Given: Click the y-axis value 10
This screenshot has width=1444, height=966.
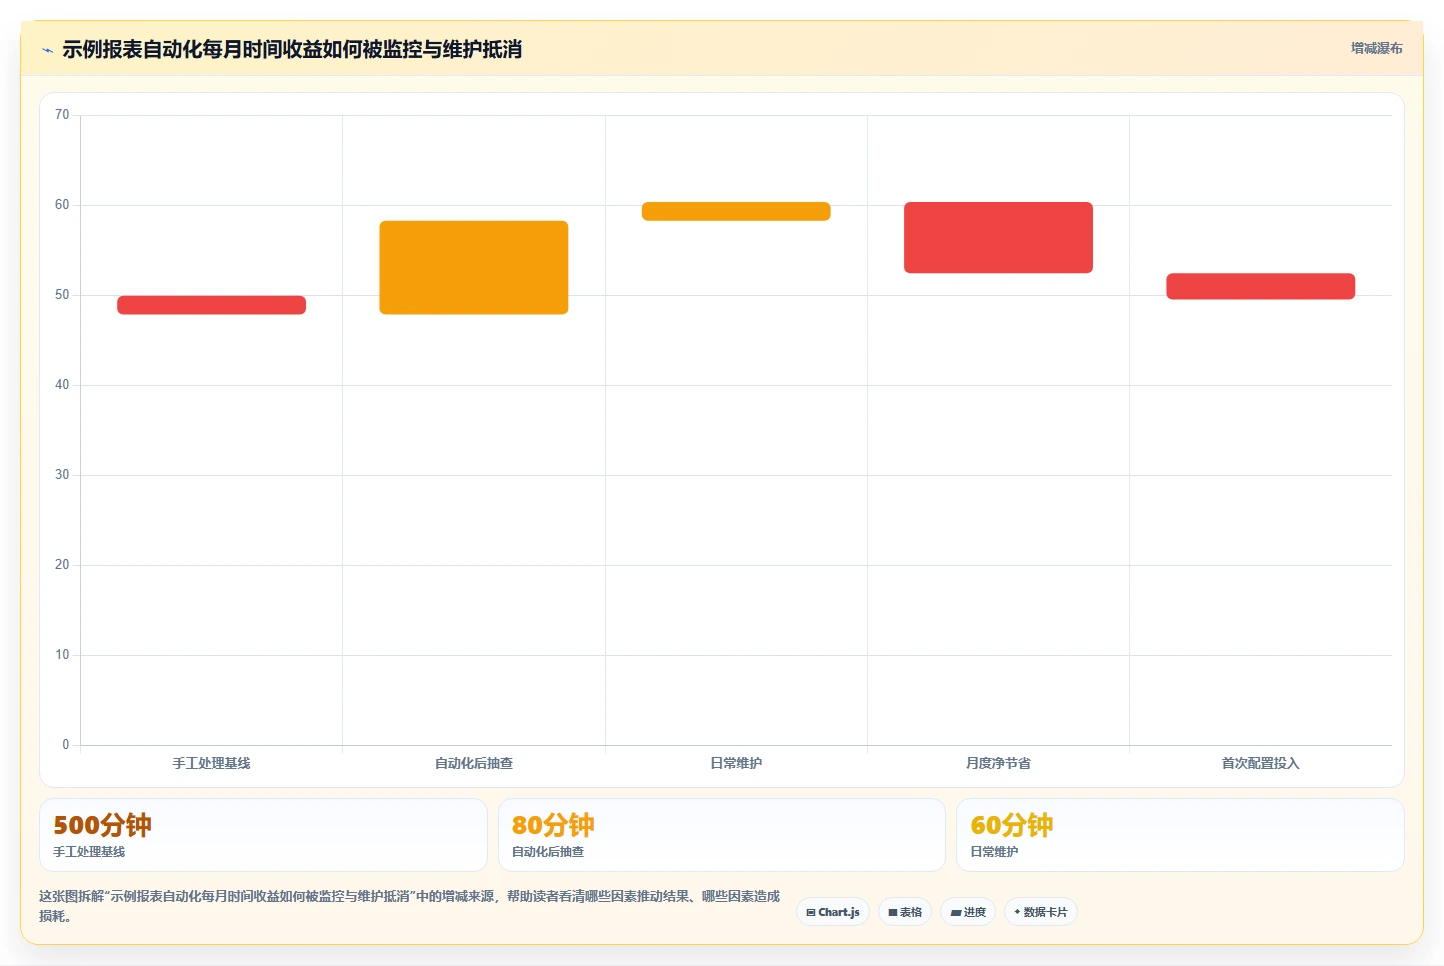Looking at the screenshot, I should [62, 655].
